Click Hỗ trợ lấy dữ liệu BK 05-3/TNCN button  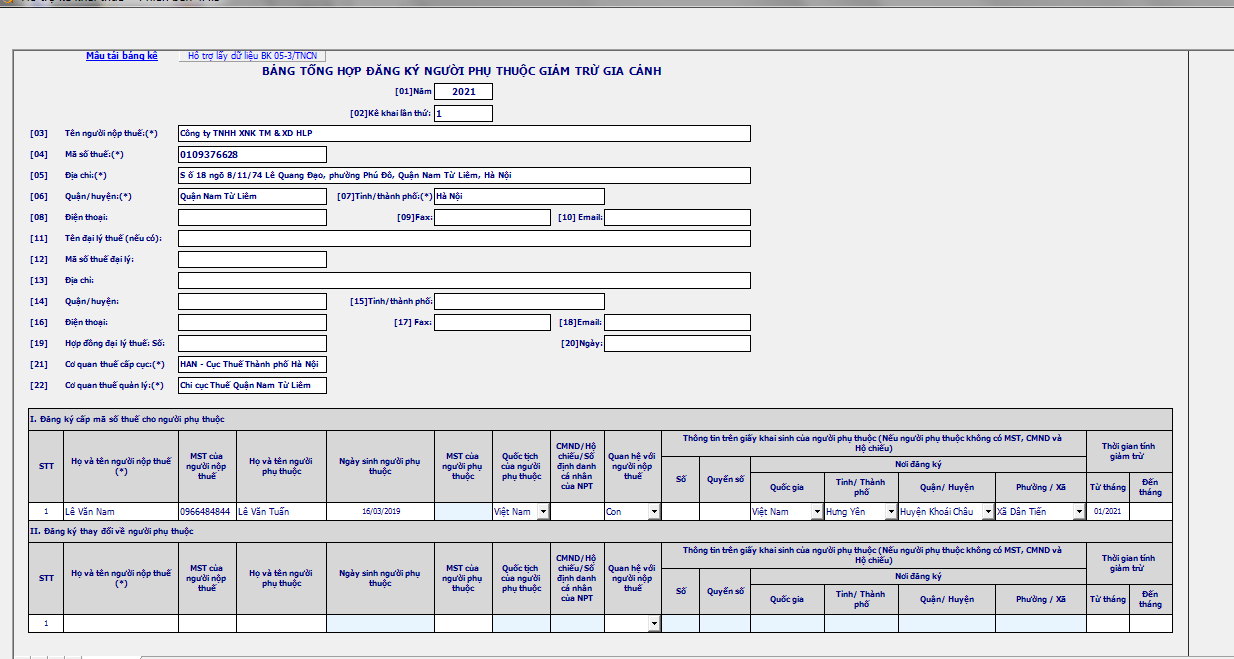pyautogui.click(x=253, y=56)
